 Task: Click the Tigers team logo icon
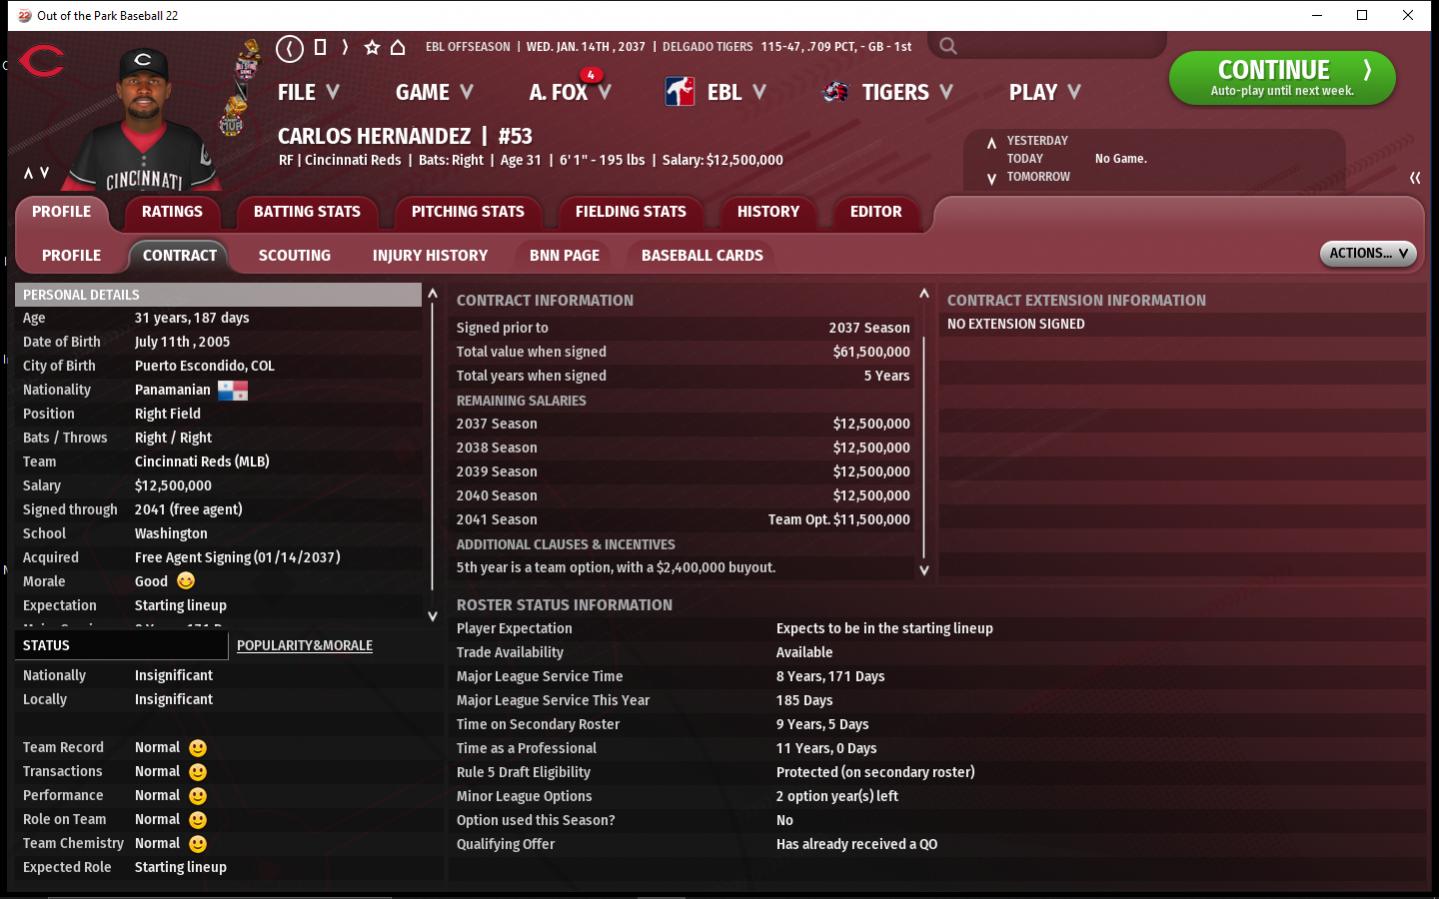click(835, 92)
